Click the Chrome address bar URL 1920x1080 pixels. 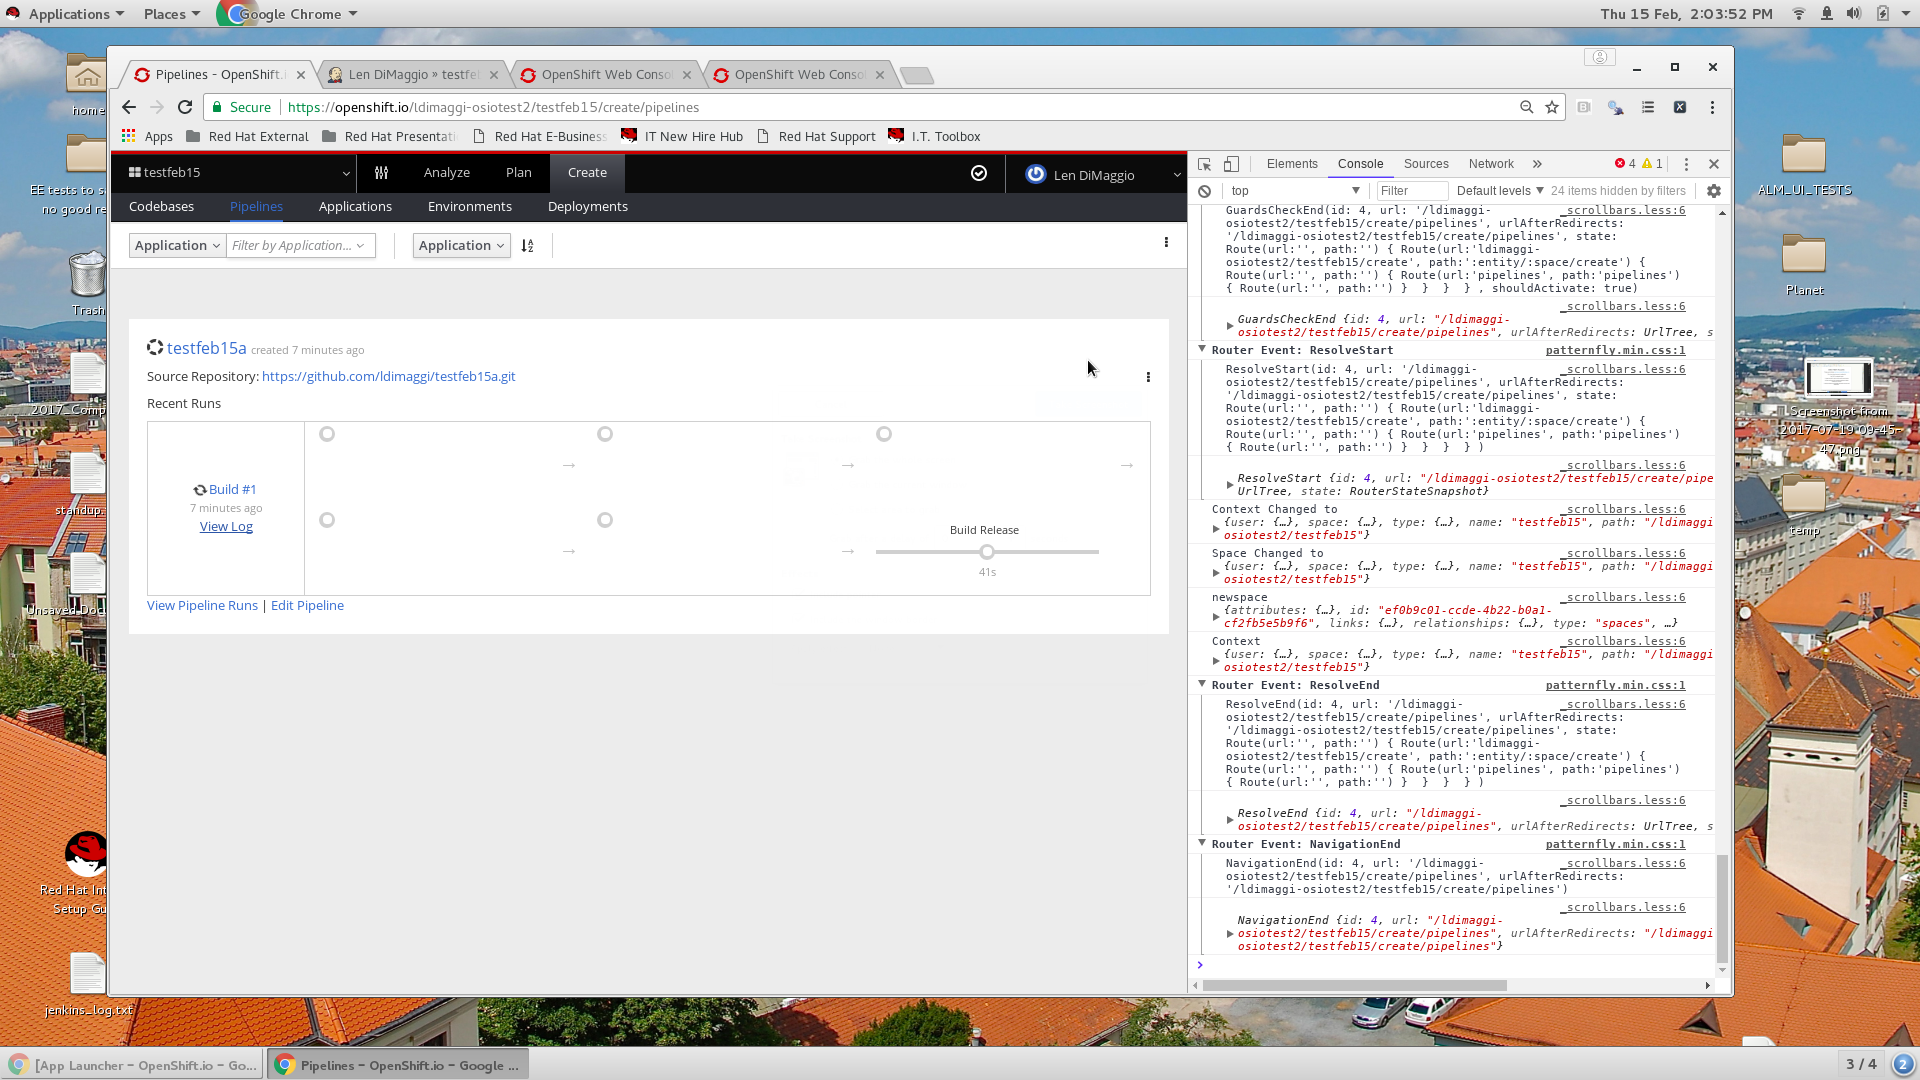(x=493, y=107)
